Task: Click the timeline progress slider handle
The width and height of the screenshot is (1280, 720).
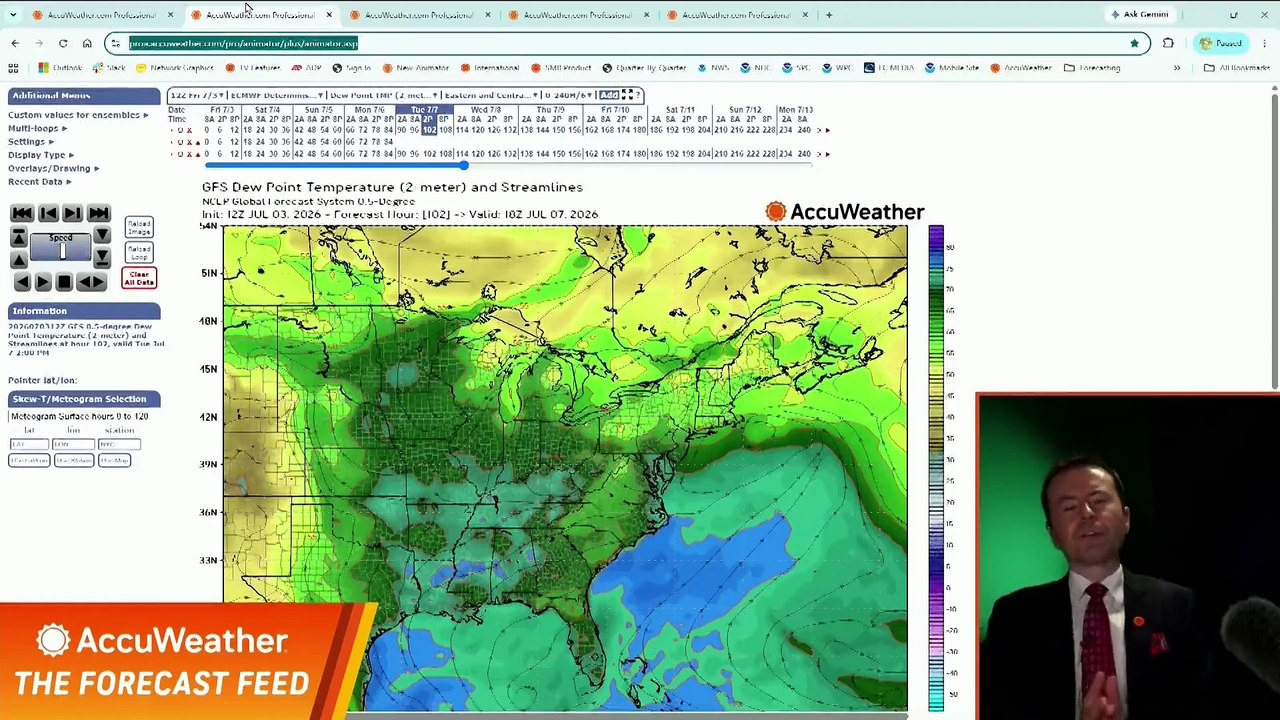Action: coord(464,165)
